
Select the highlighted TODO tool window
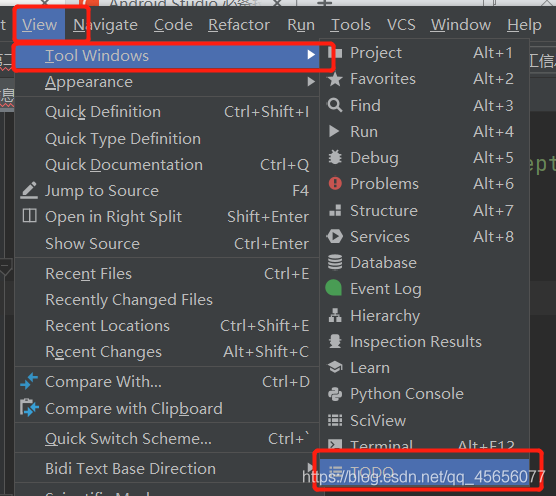pyautogui.click(x=424, y=472)
